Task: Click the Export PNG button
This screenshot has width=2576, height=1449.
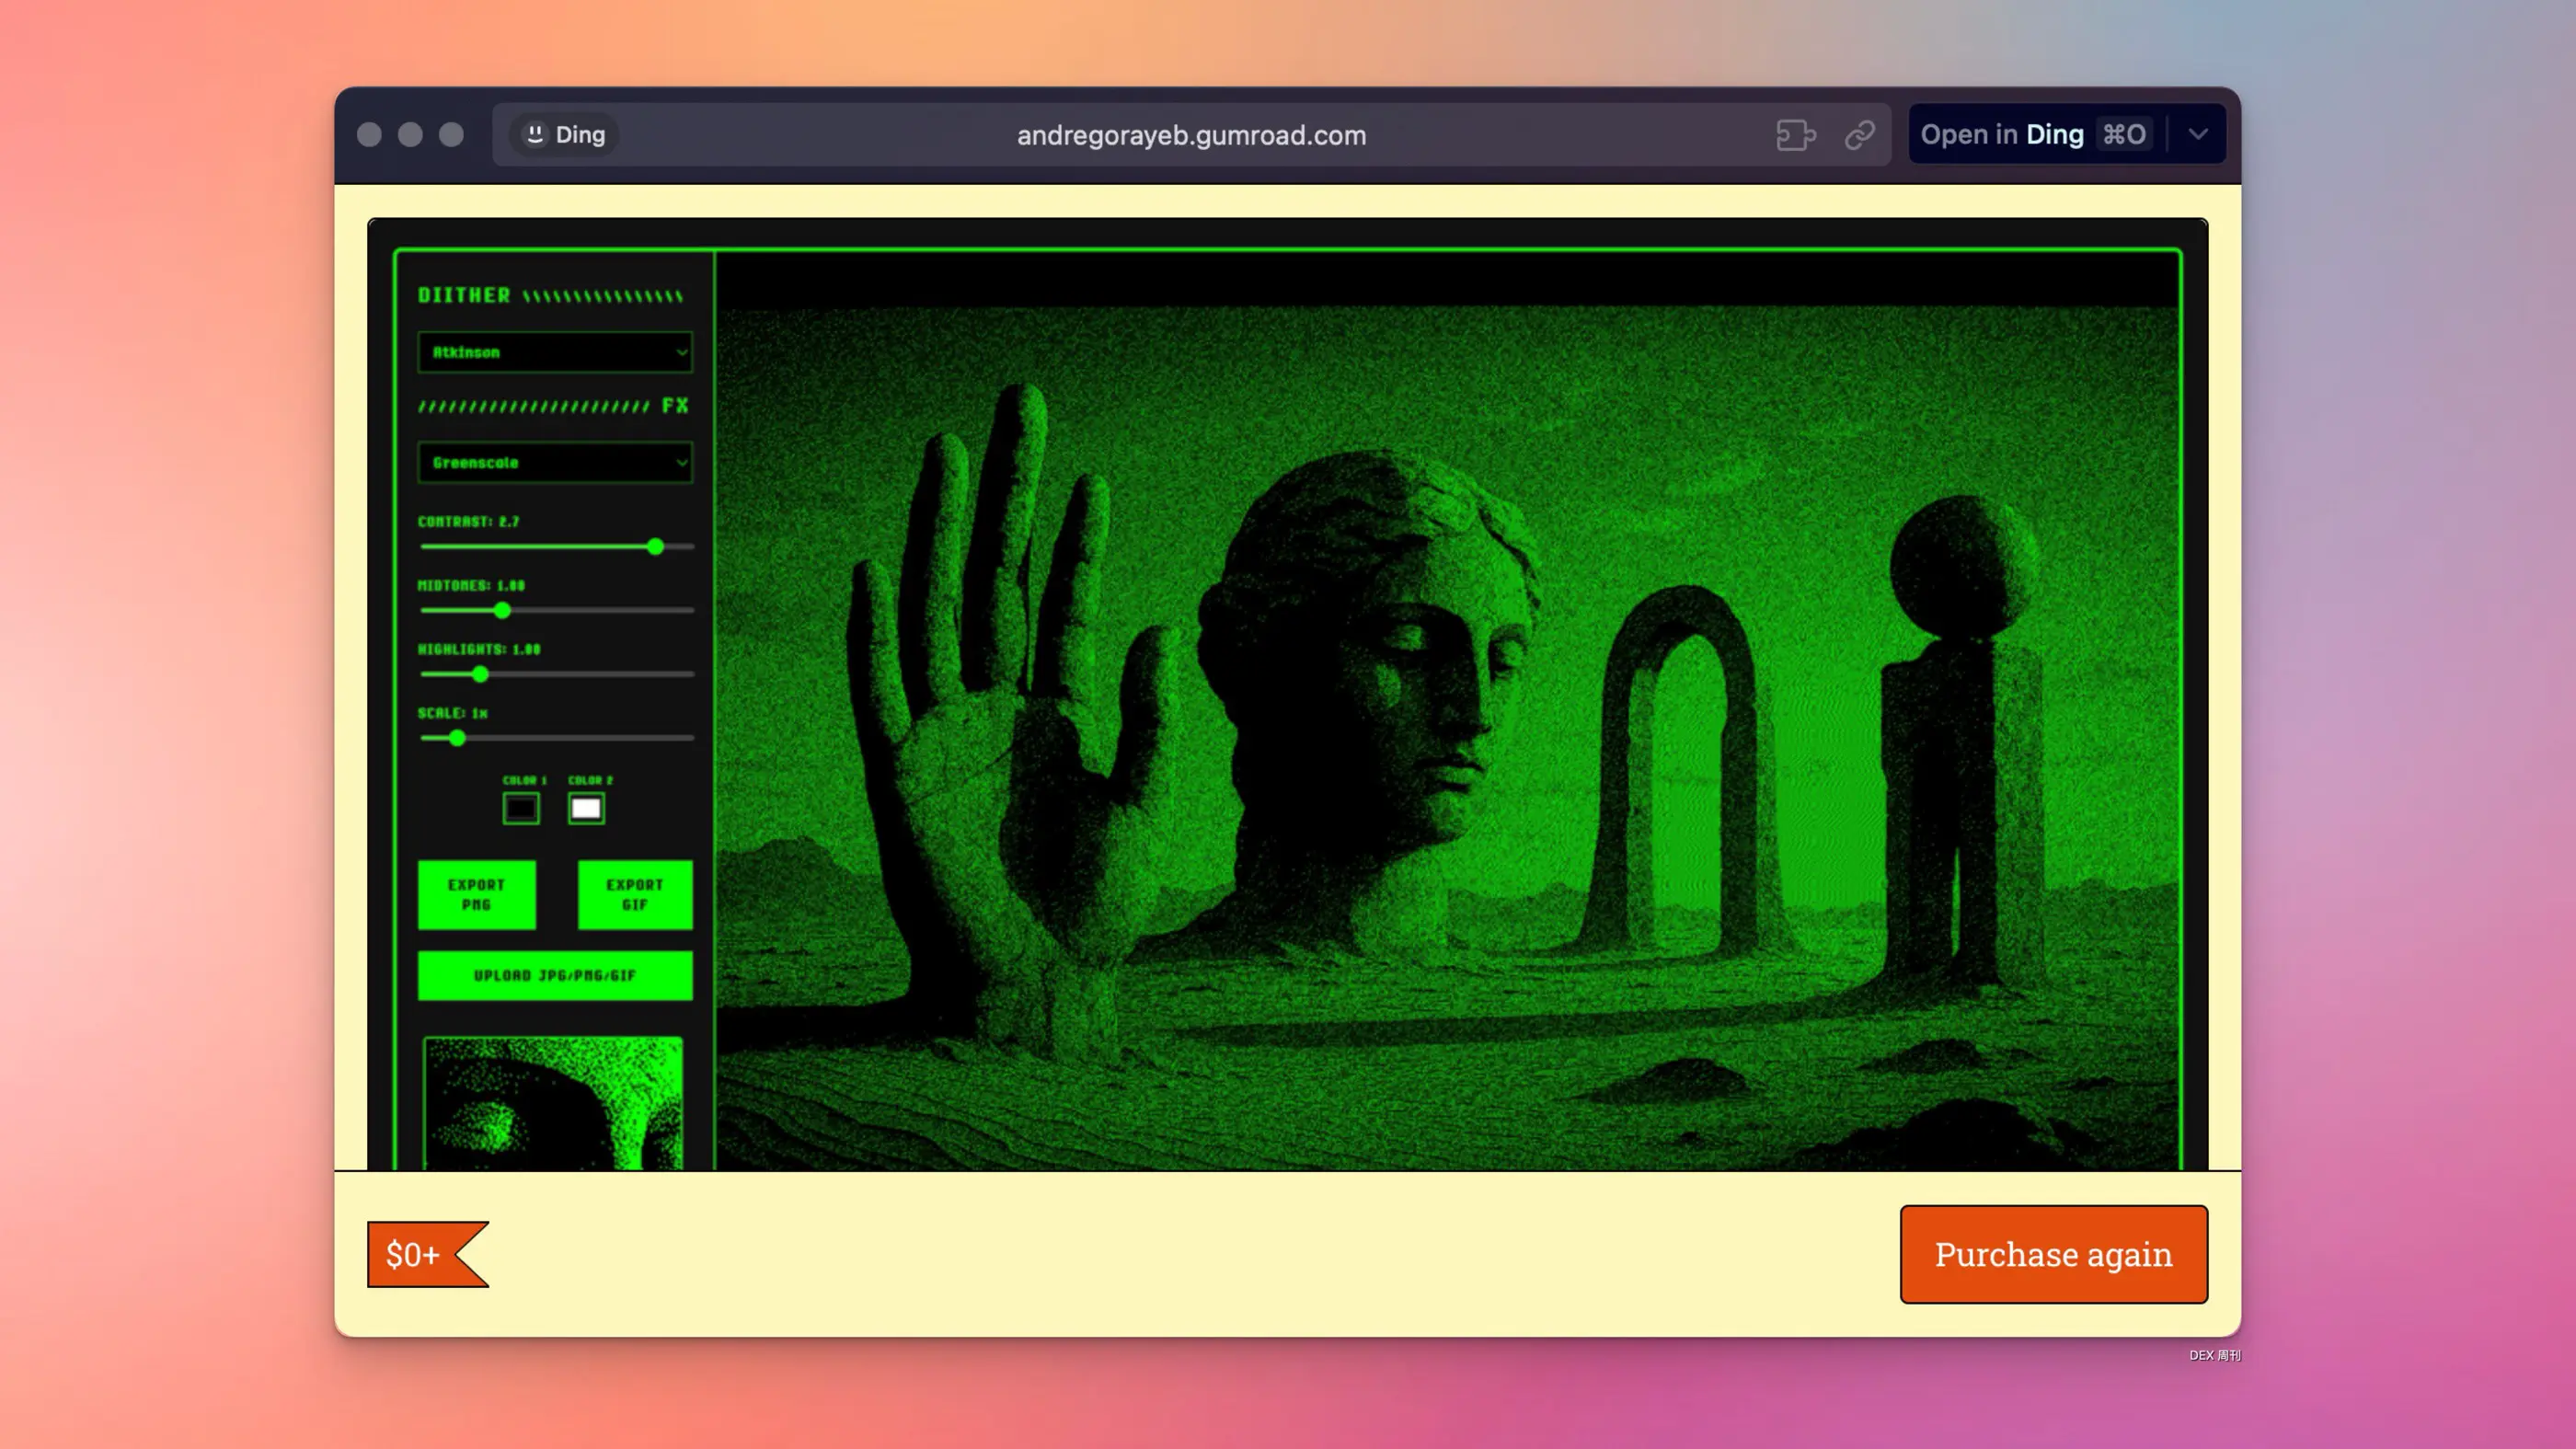Action: [477, 895]
